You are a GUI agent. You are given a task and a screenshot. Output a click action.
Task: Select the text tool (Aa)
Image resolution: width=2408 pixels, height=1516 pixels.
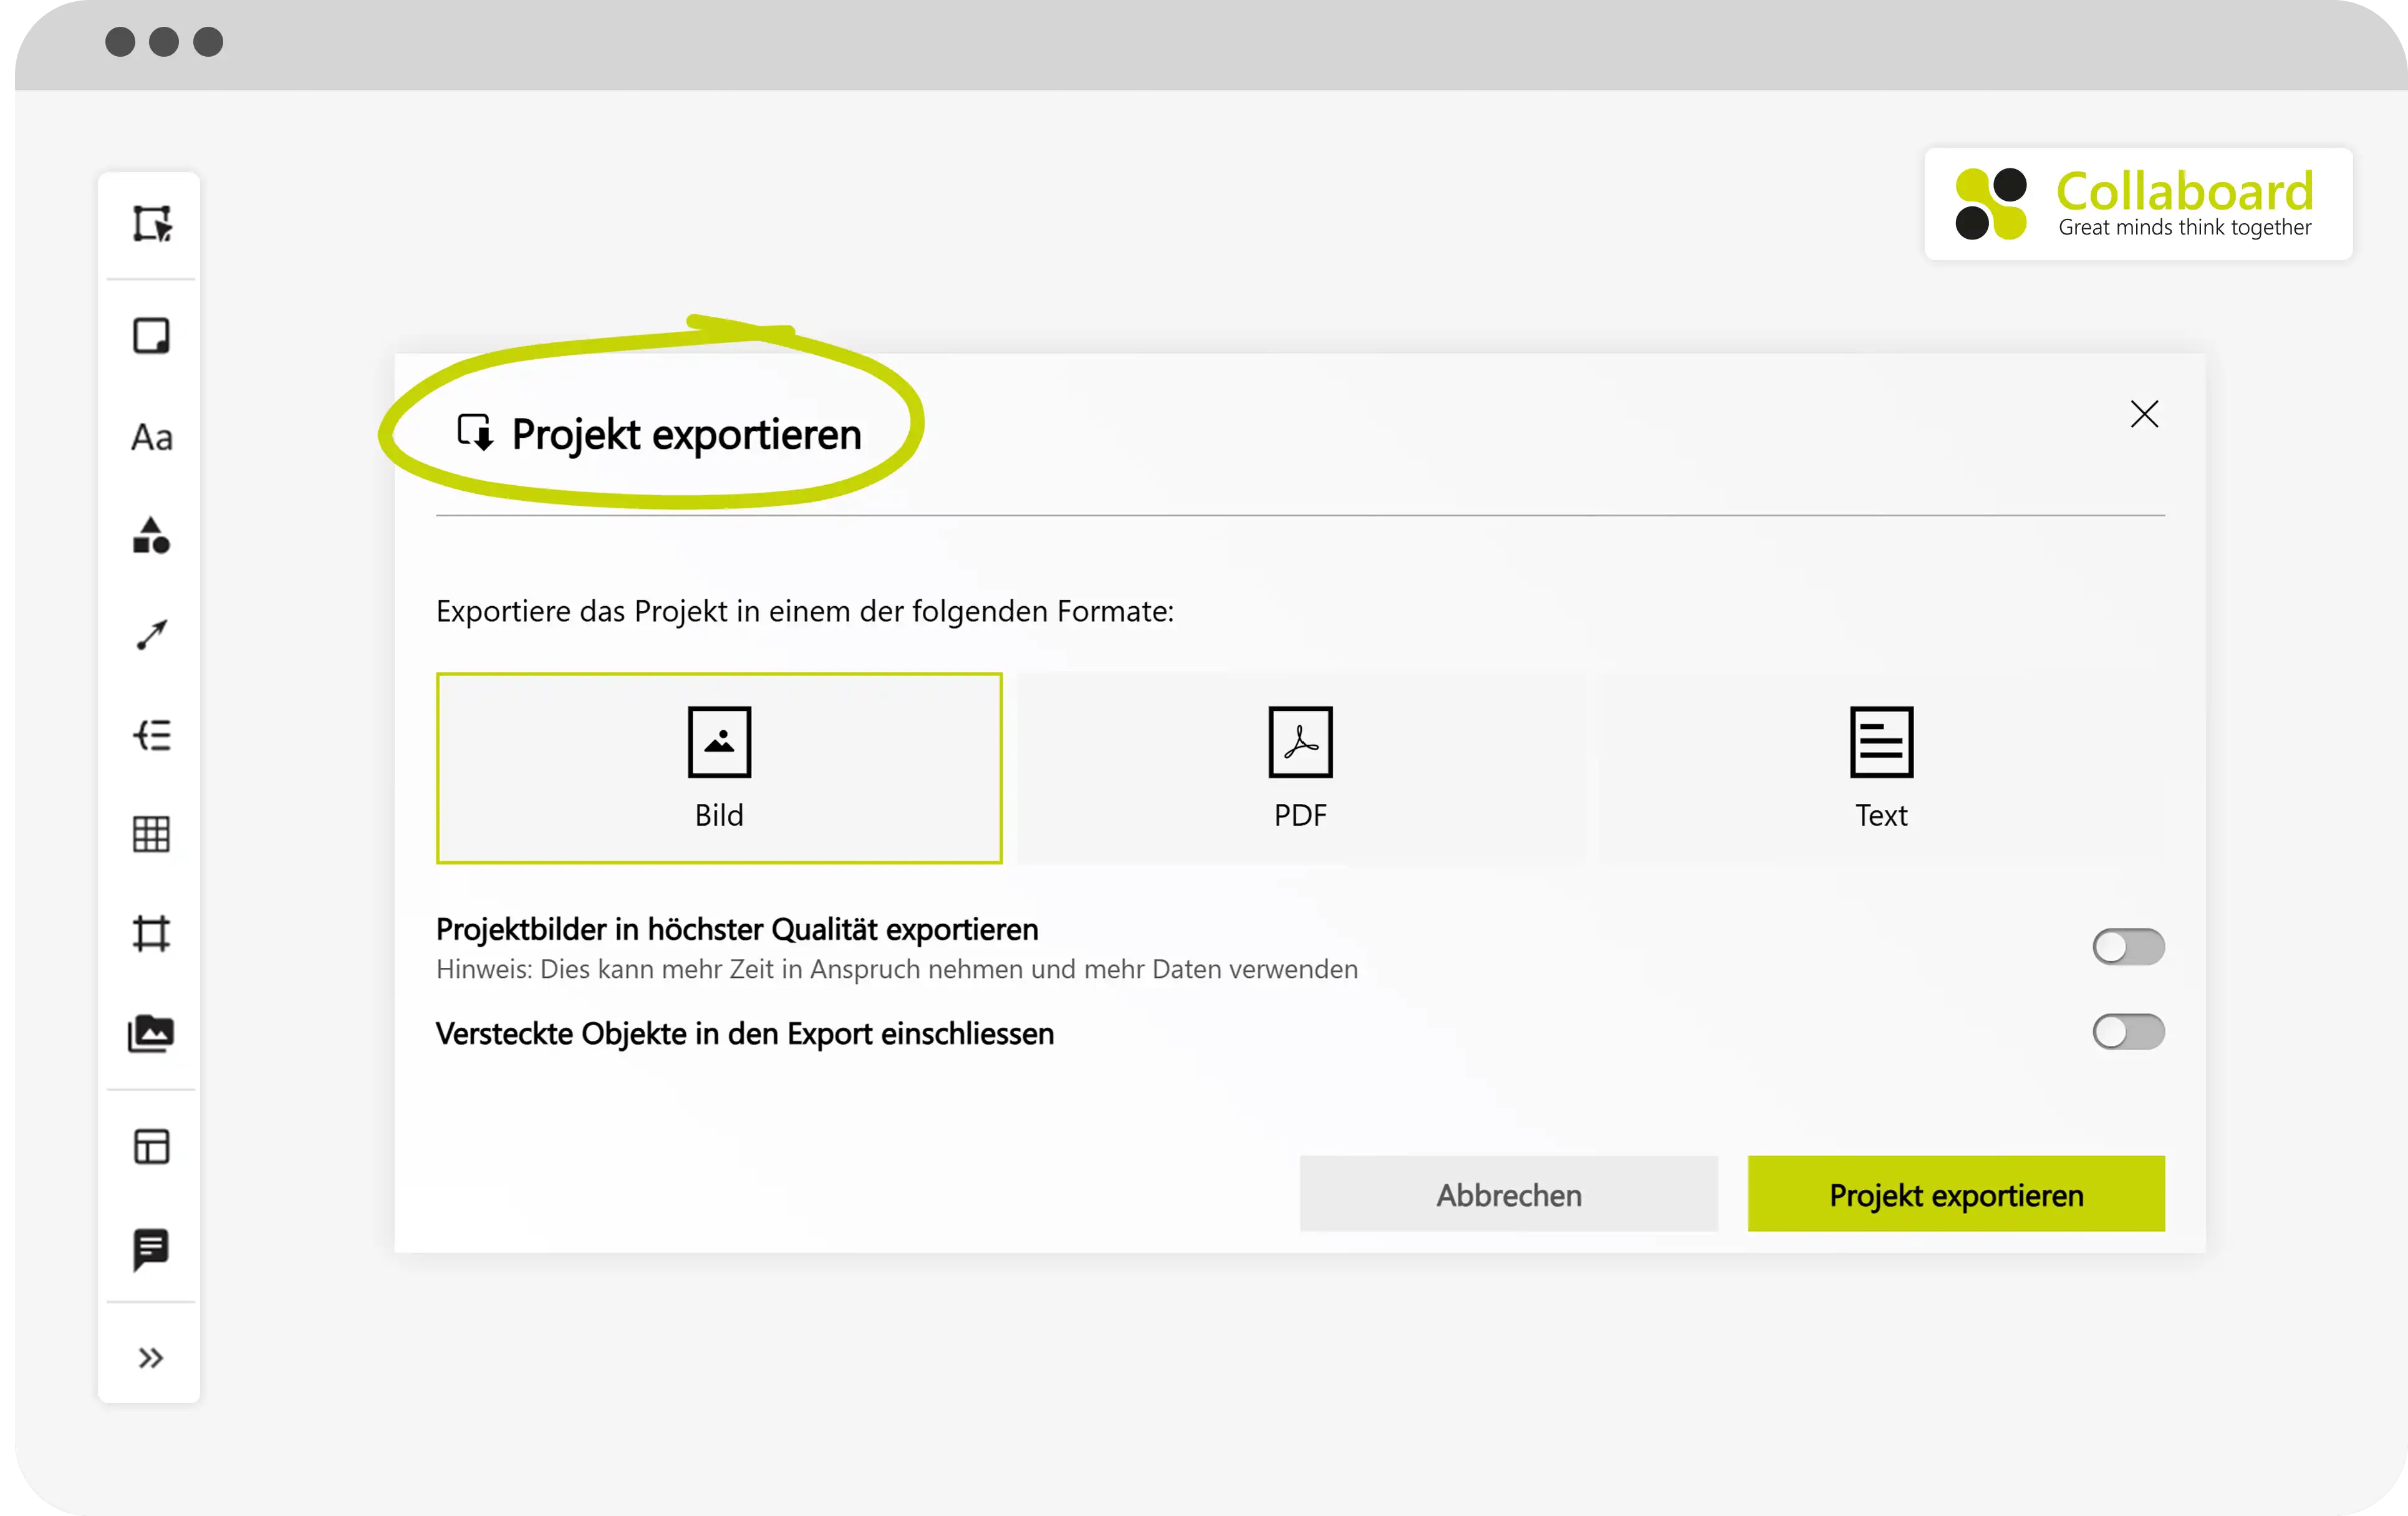[x=150, y=437]
